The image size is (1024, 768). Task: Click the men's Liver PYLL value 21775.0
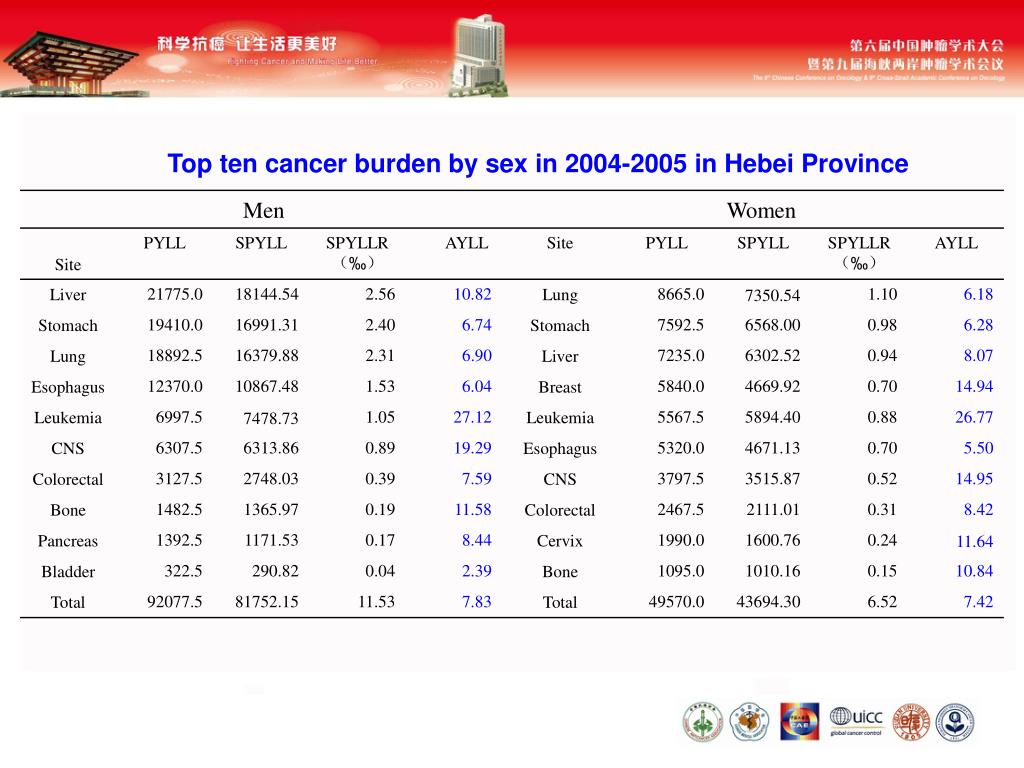point(174,295)
